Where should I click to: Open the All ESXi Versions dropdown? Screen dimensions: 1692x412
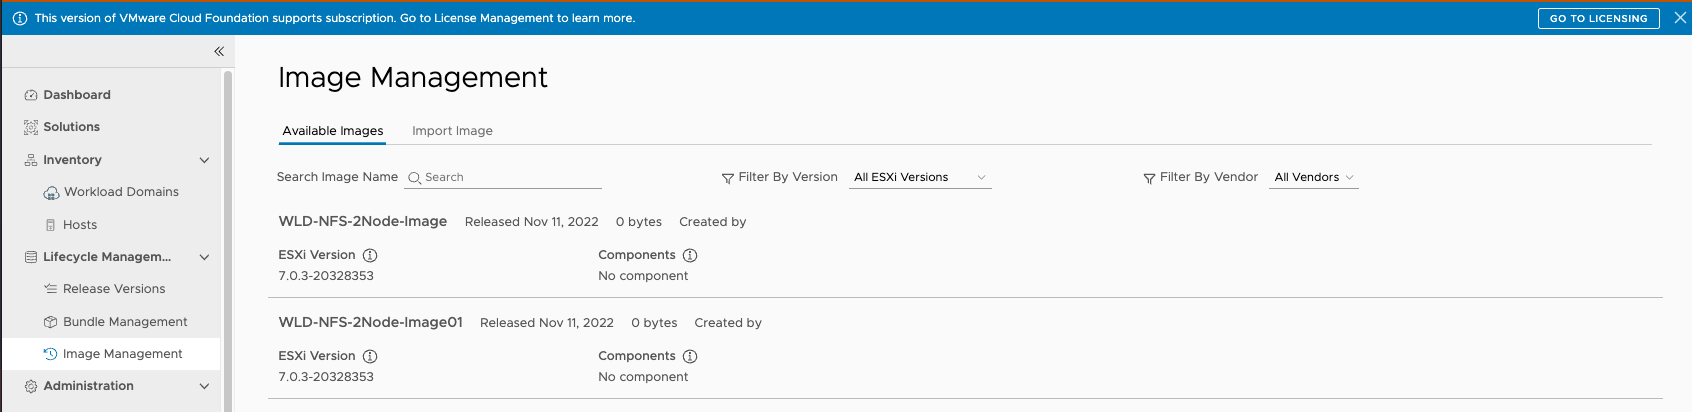920,177
